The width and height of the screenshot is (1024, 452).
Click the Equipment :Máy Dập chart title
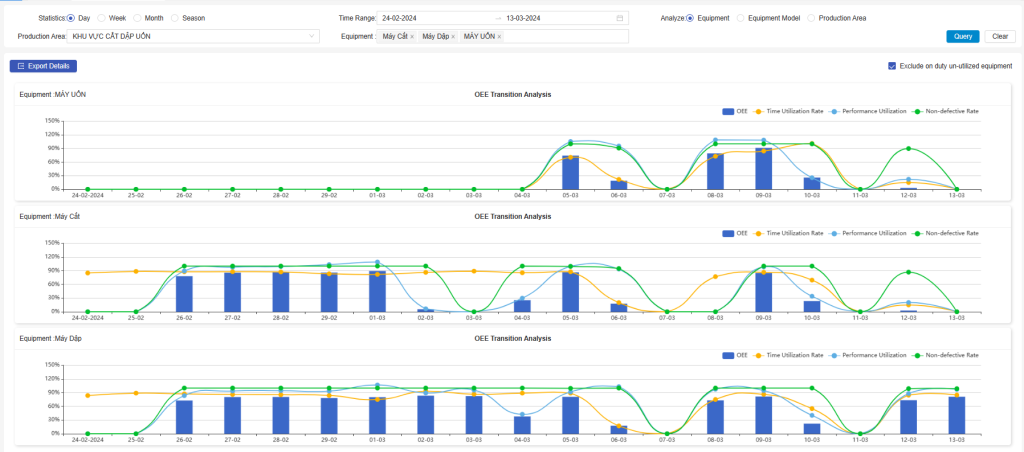(x=50, y=338)
